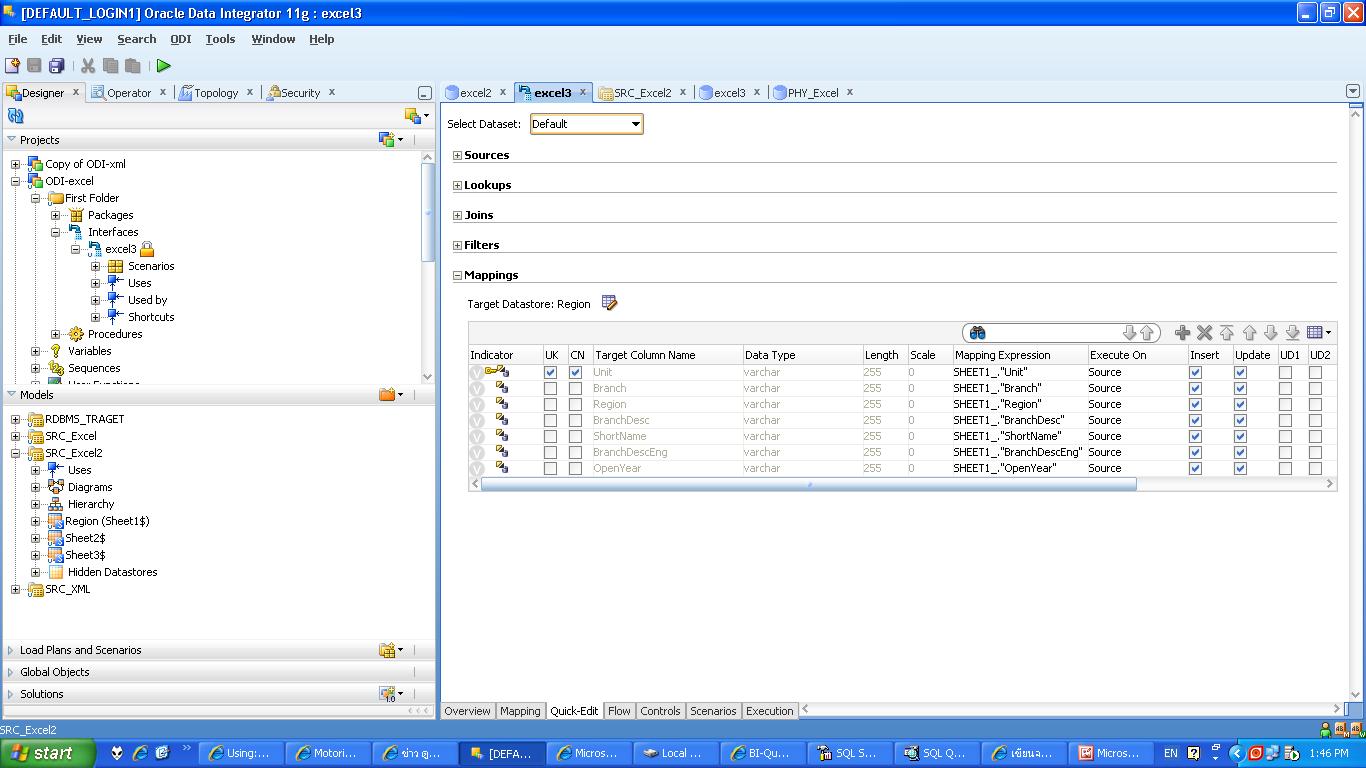Image resolution: width=1366 pixels, height=768 pixels.
Task: Click the refresh icon in Designer panel
Action: point(15,116)
